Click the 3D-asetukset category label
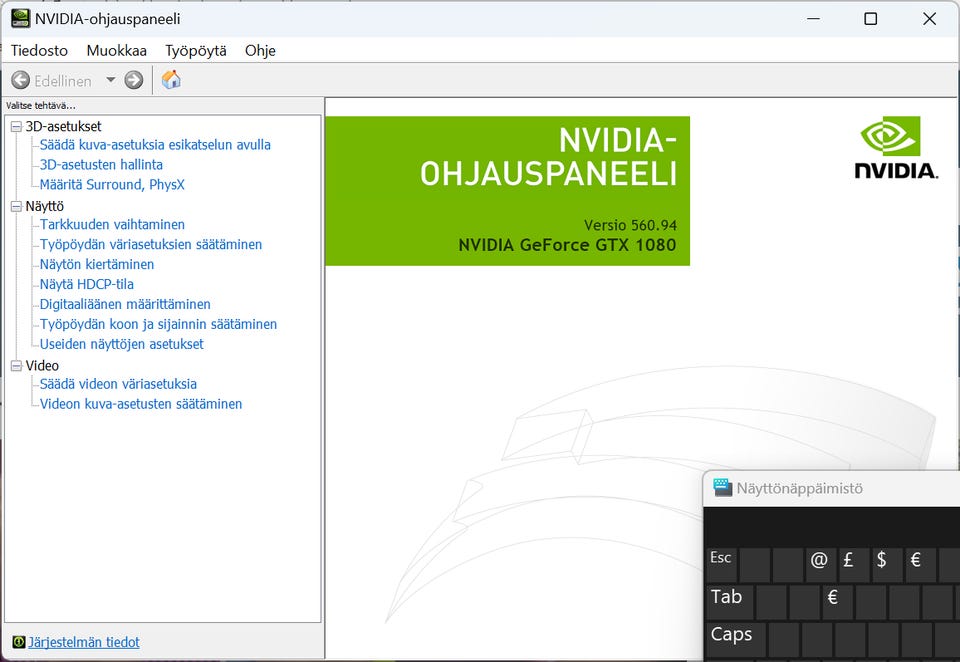This screenshot has width=960, height=662. coord(63,126)
